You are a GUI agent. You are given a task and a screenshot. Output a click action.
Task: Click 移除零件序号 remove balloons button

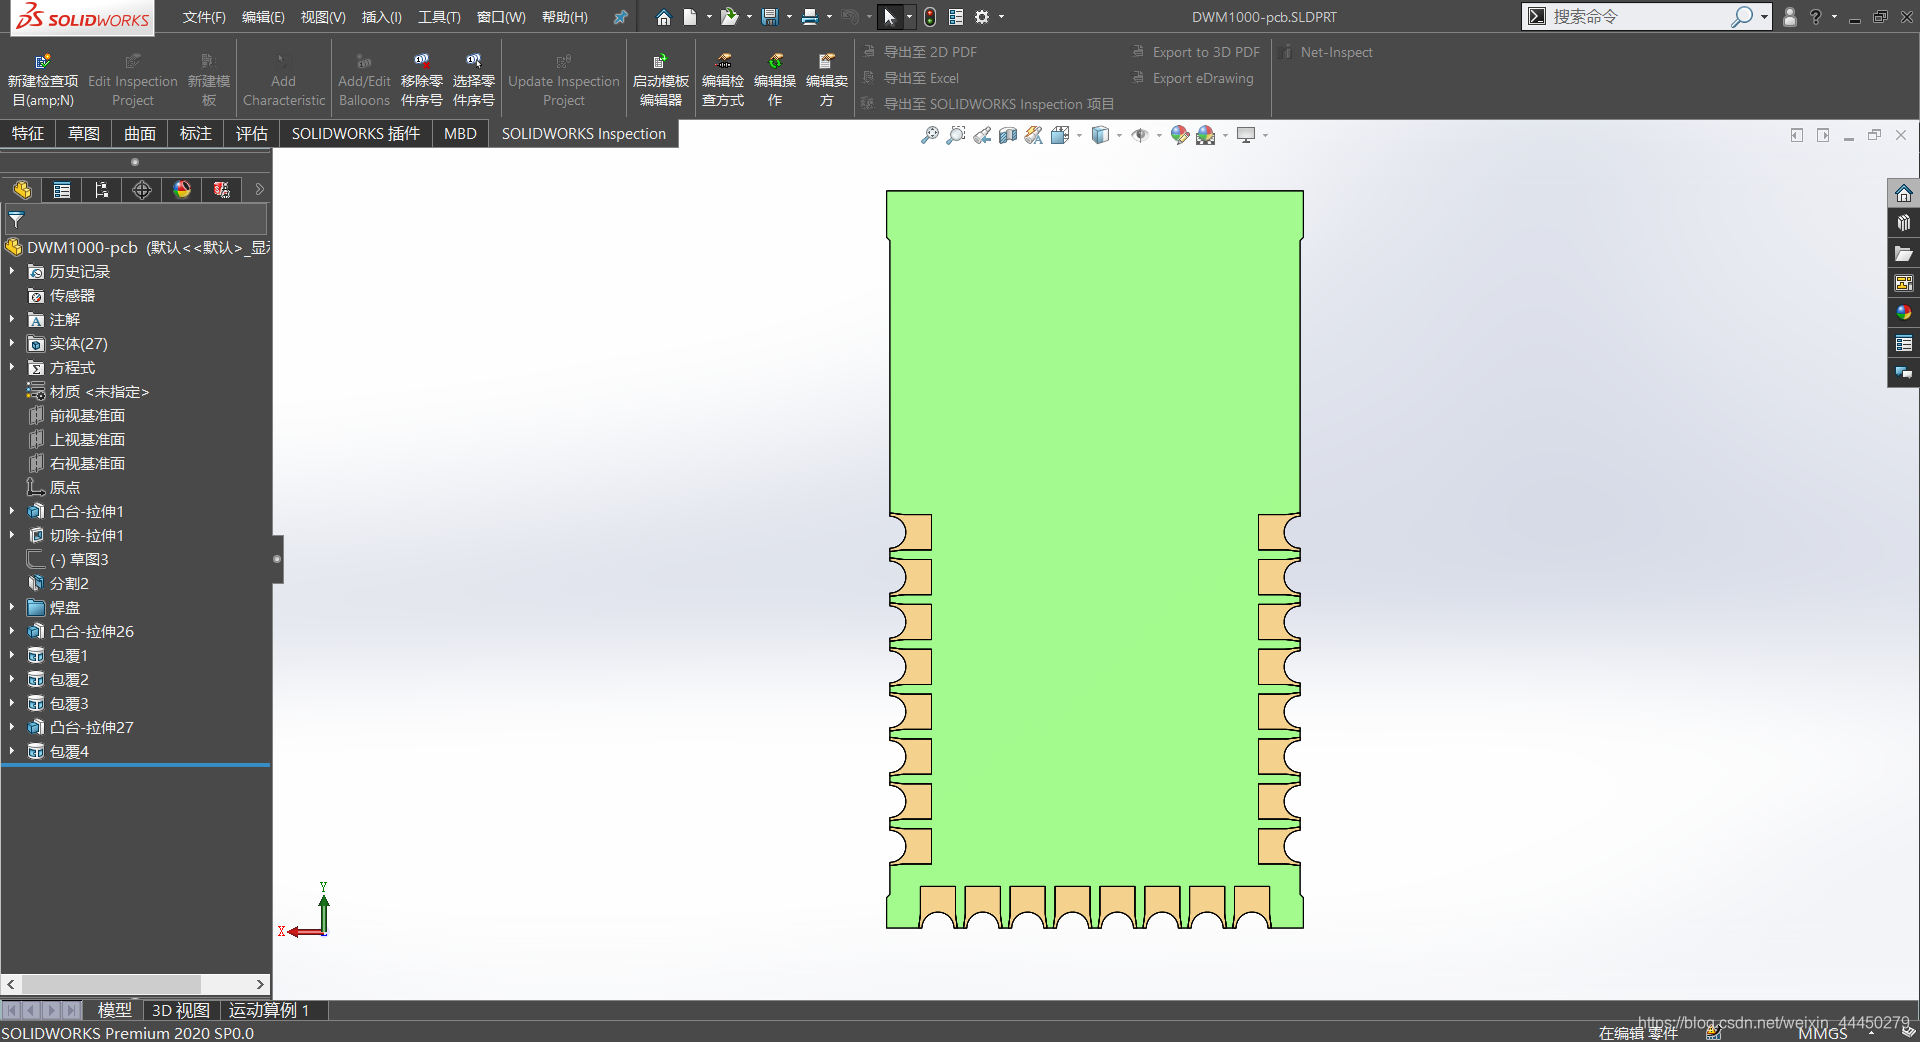pyautogui.click(x=422, y=81)
